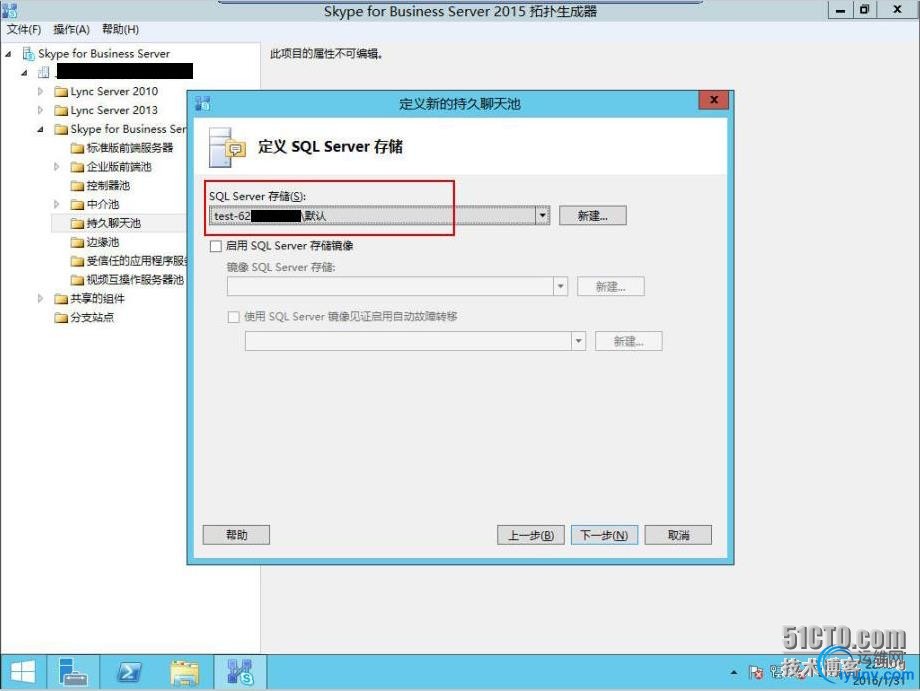Collapse the Skype for Business Server 2015 folder
The image size is (920, 691).
click(40, 129)
